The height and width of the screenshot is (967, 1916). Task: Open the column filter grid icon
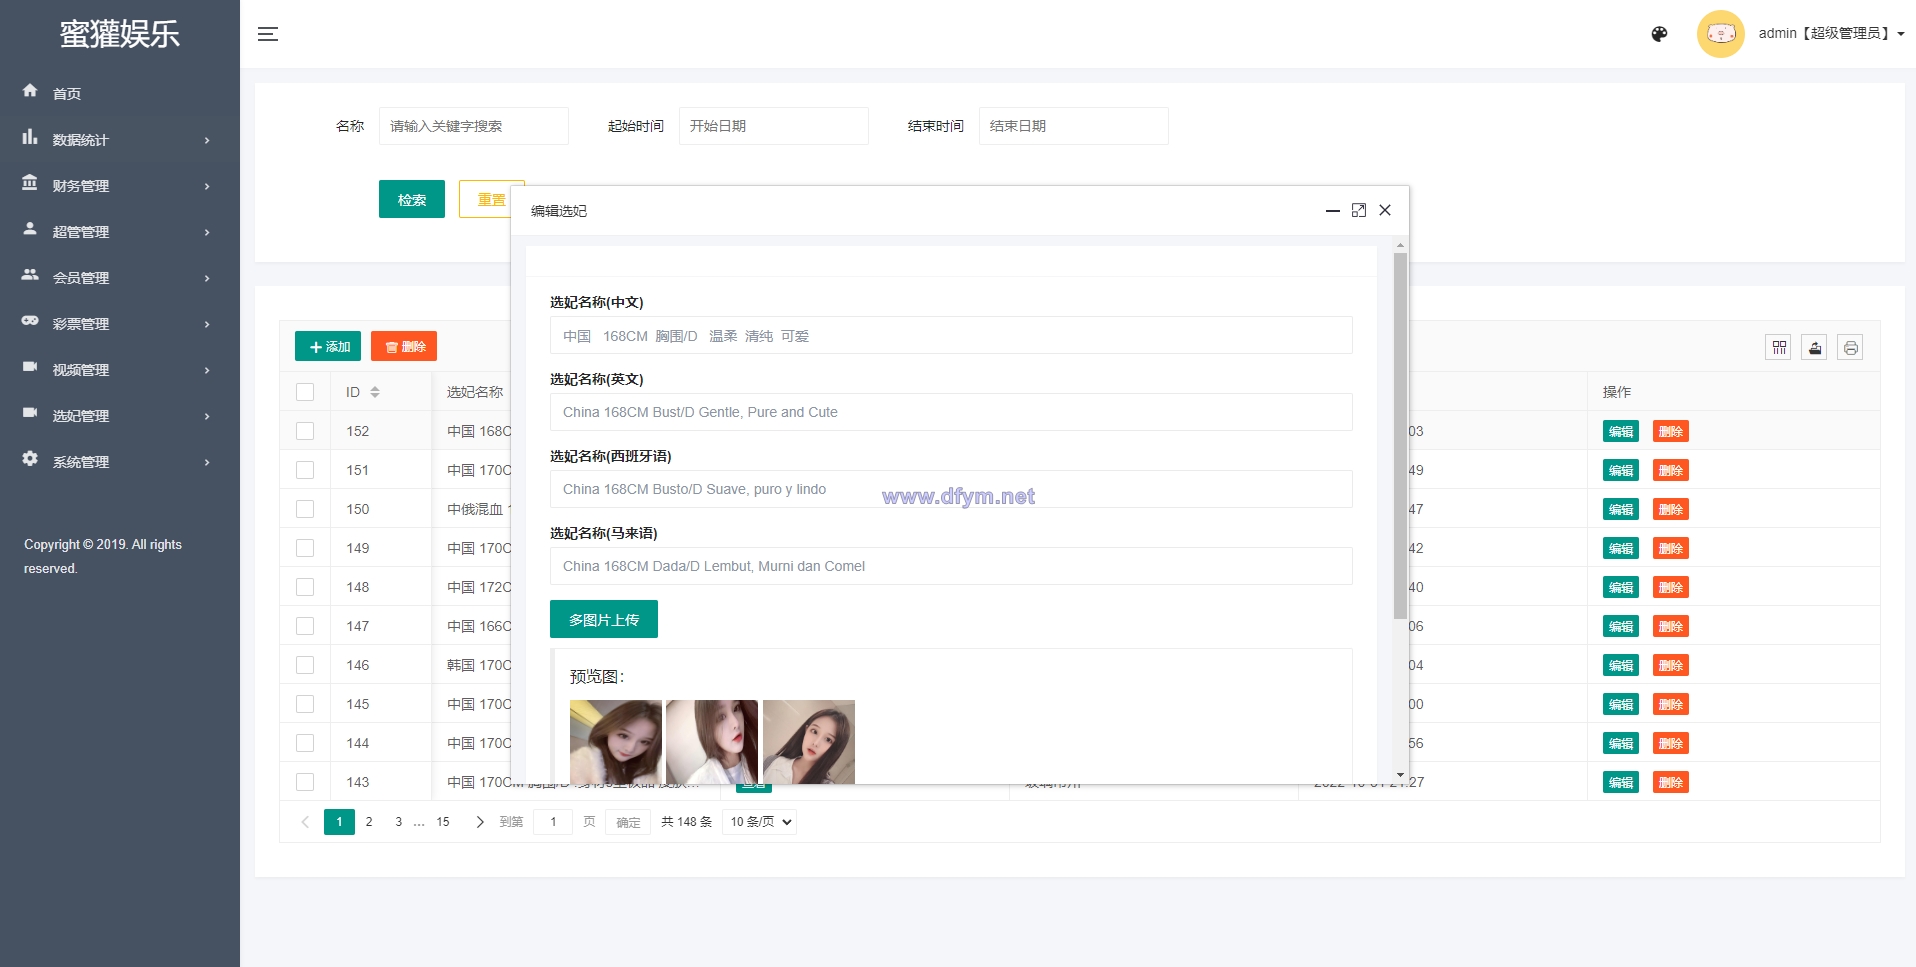tap(1778, 347)
